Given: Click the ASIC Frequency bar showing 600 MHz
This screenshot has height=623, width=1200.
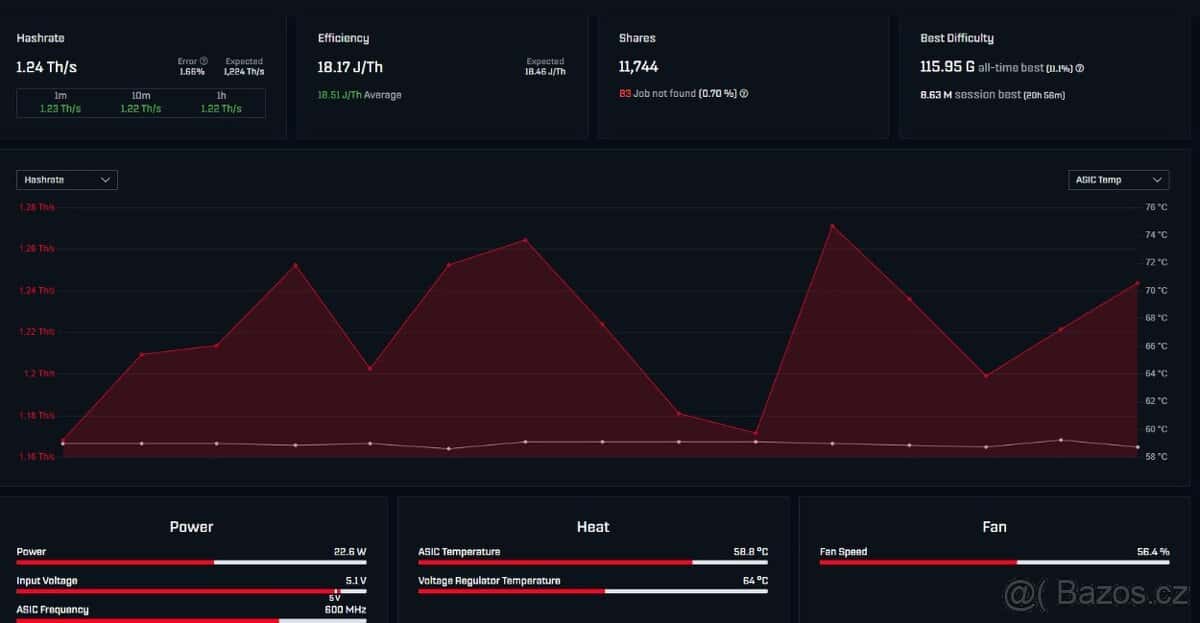Looking at the screenshot, I should [x=191, y=620].
